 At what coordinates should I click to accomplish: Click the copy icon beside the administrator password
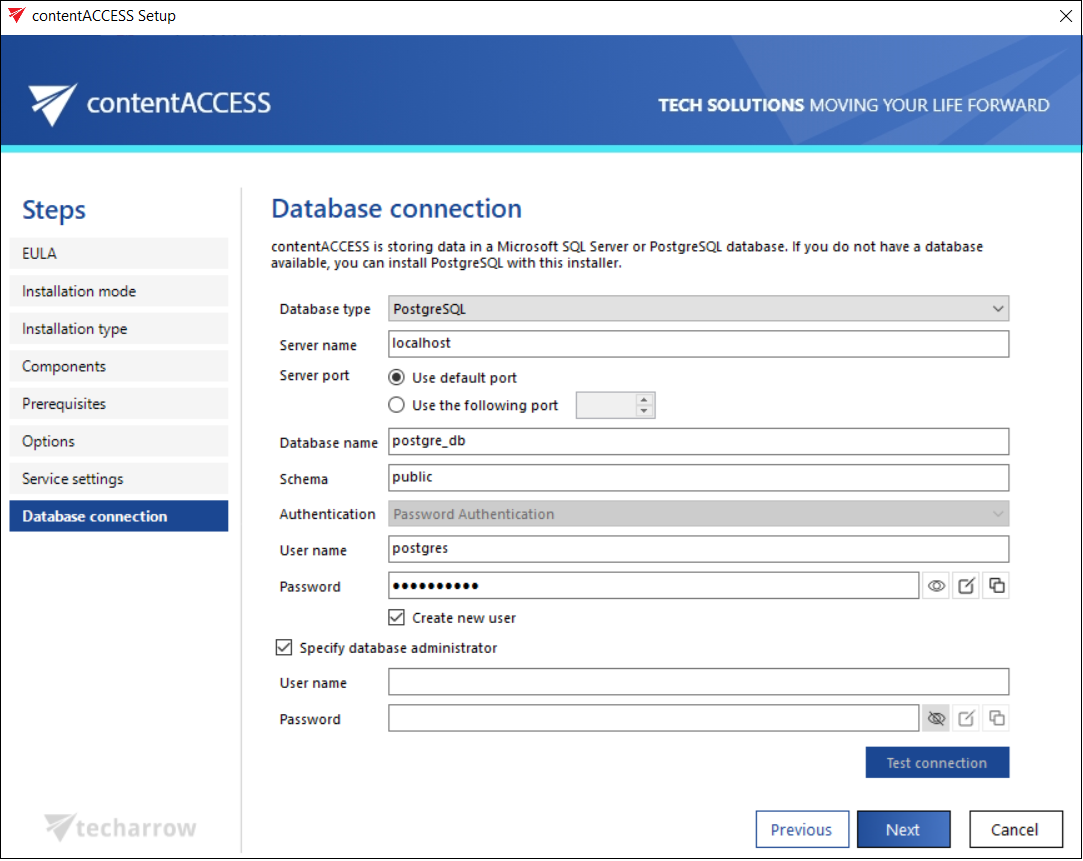996,718
